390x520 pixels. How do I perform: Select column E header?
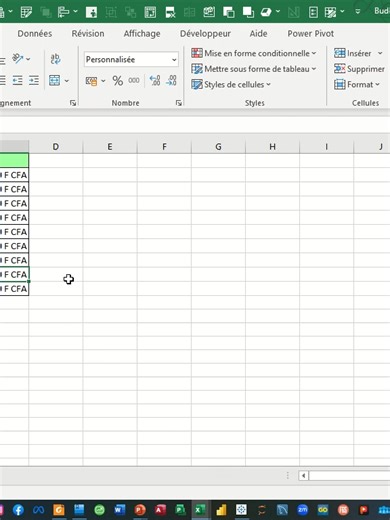[110, 147]
